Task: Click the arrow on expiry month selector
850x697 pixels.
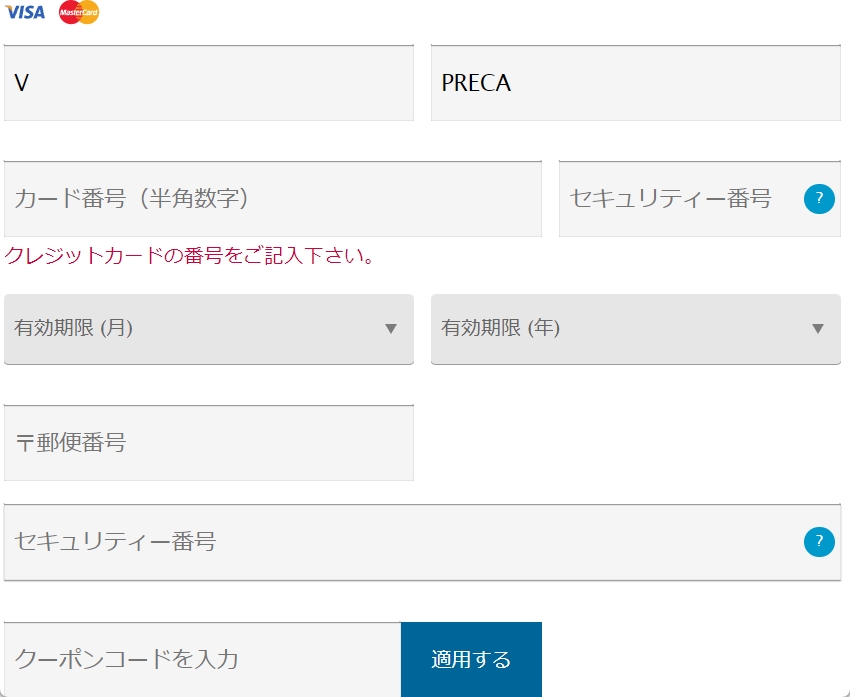Action: point(391,328)
